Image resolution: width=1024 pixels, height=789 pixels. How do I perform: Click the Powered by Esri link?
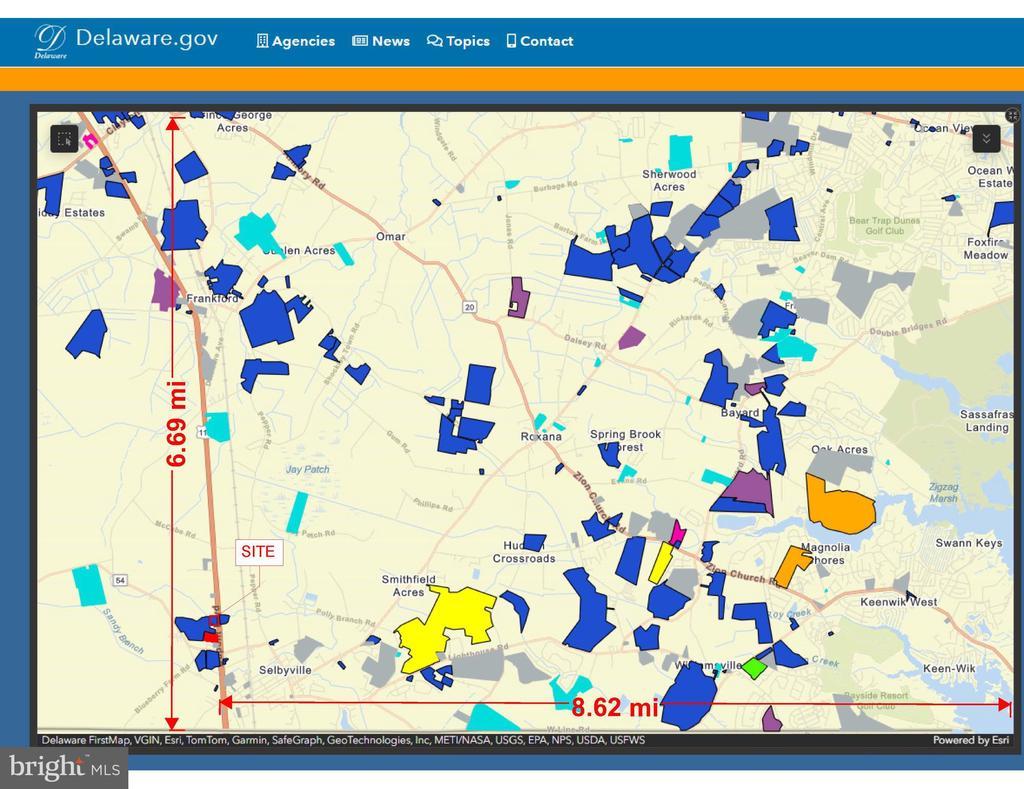click(968, 740)
